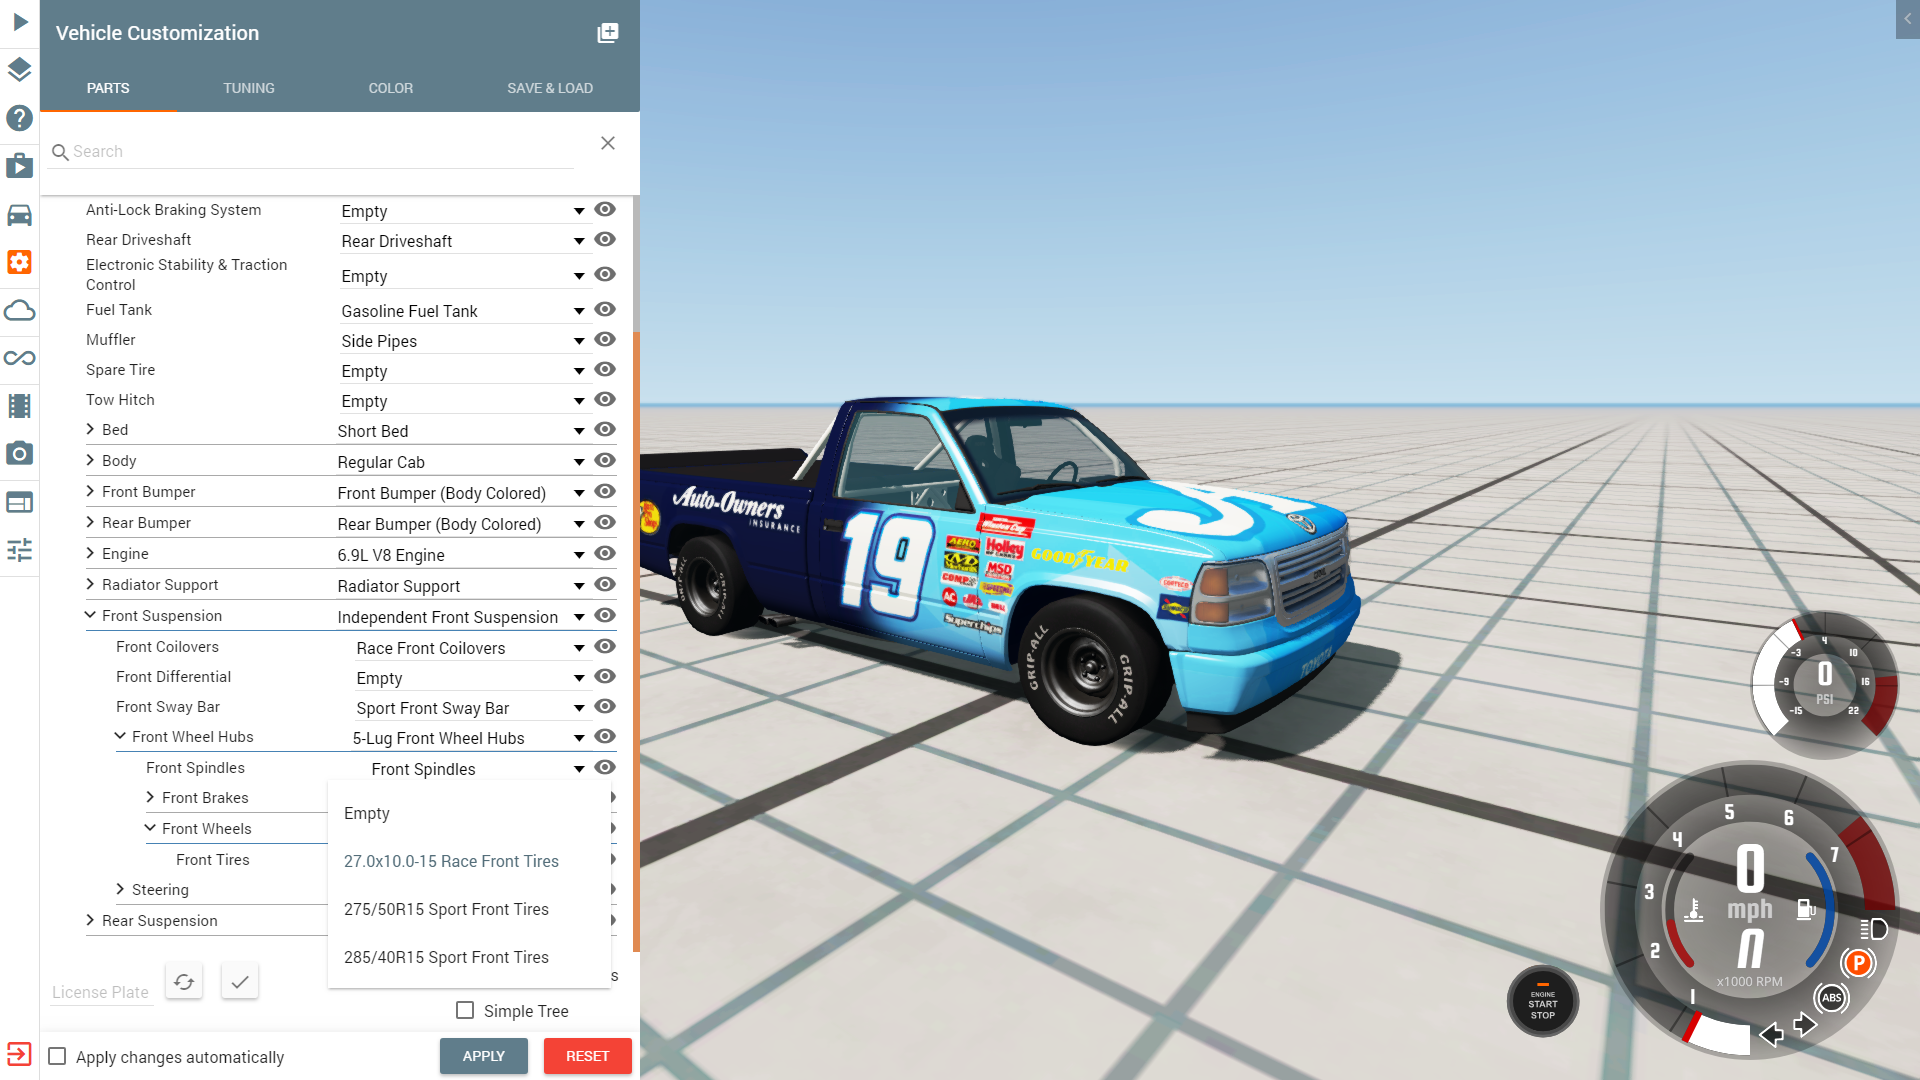1920x1080 pixels.
Task: Open the help question mark icon
Action: (x=19, y=118)
